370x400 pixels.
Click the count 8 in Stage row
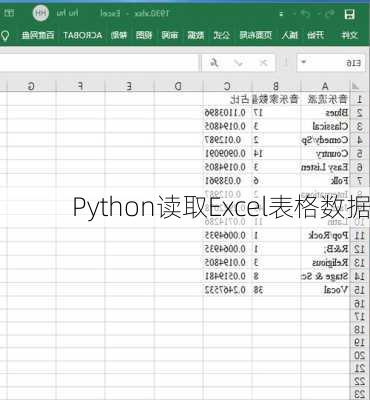click(276, 276)
